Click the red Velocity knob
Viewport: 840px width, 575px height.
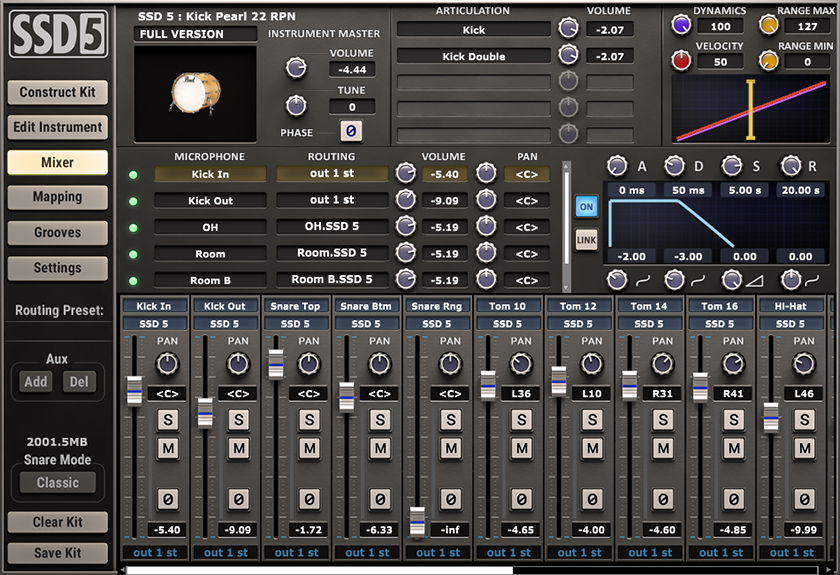pos(682,60)
